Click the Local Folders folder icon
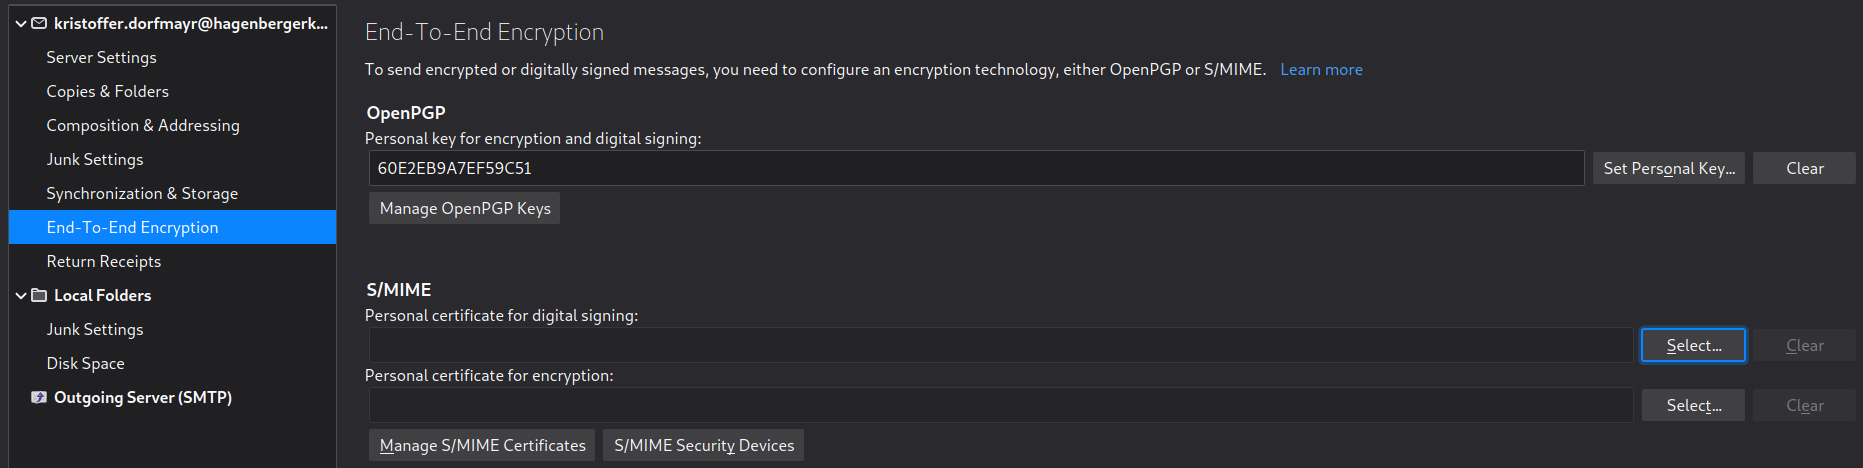This screenshot has height=468, width=1863. pos(39,295)
